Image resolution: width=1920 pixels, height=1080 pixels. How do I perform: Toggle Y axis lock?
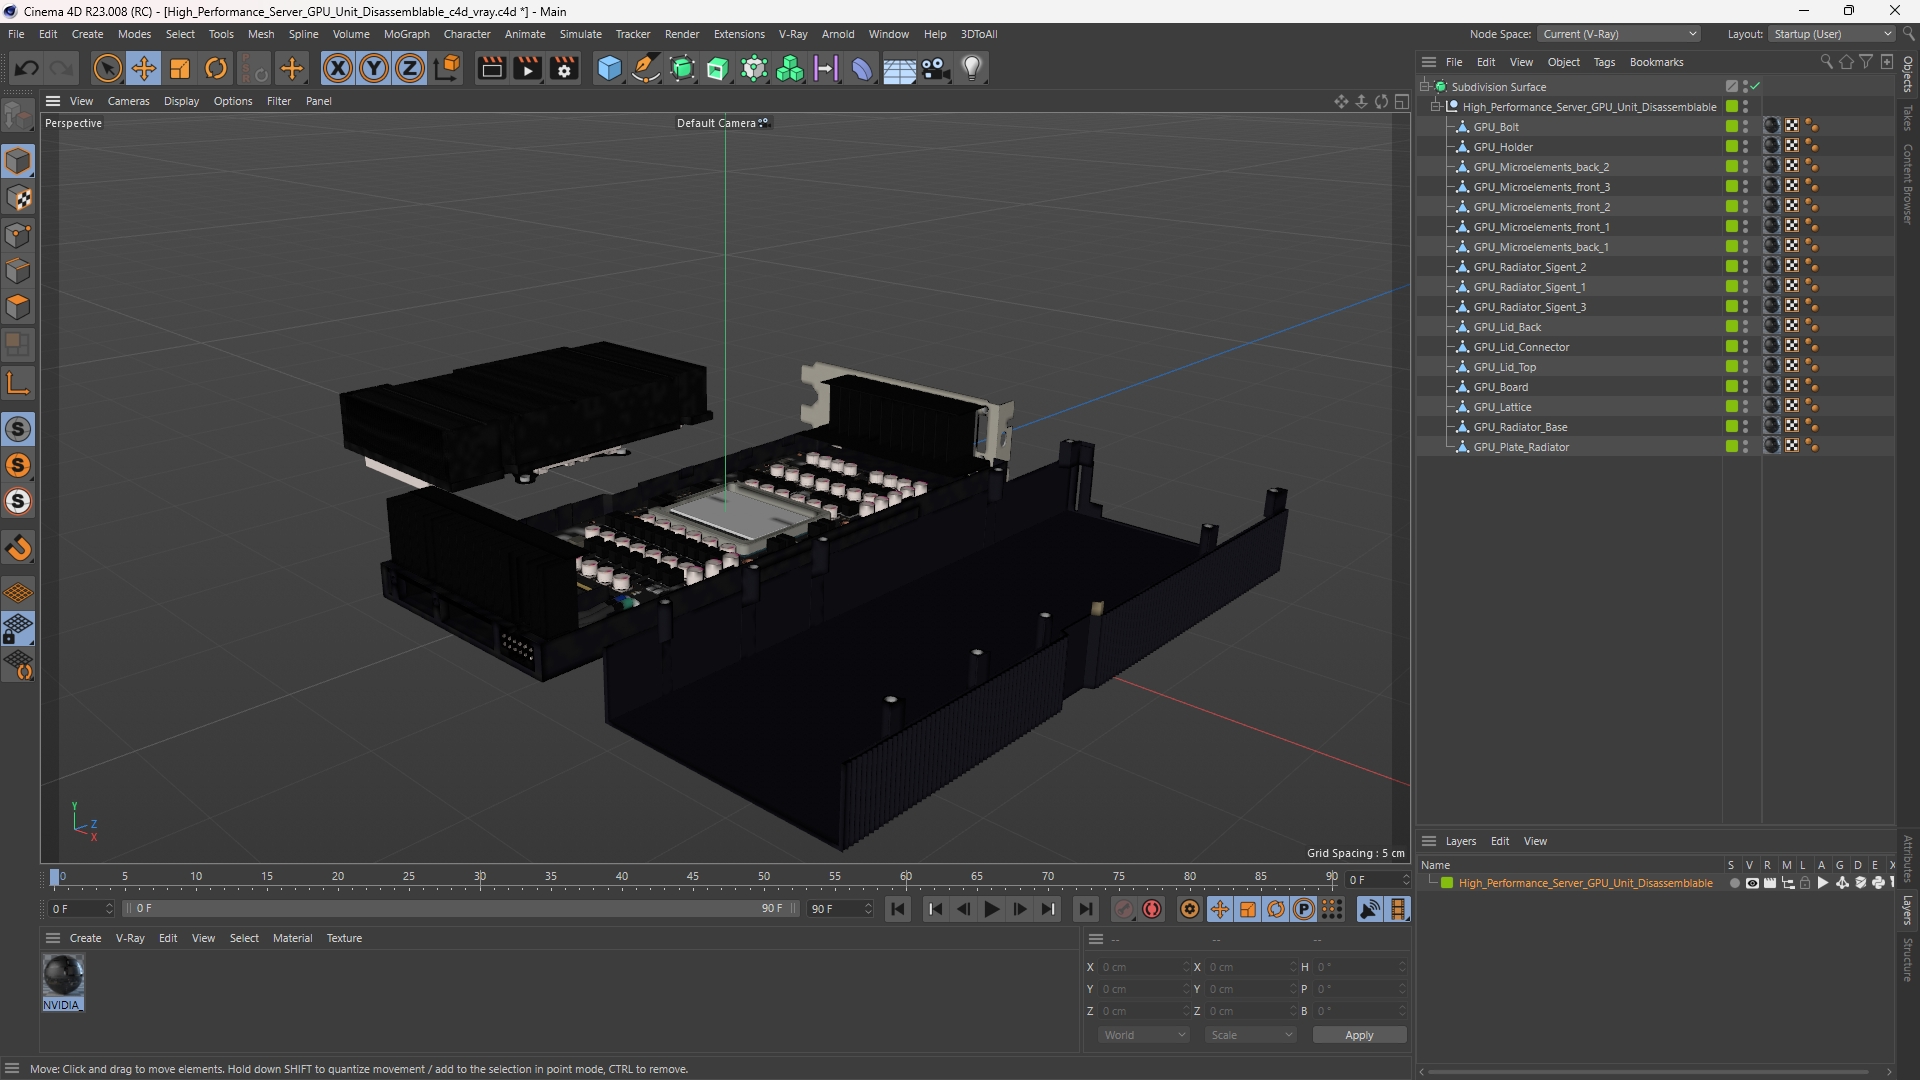pyautogui.click(x=374, y=69)
